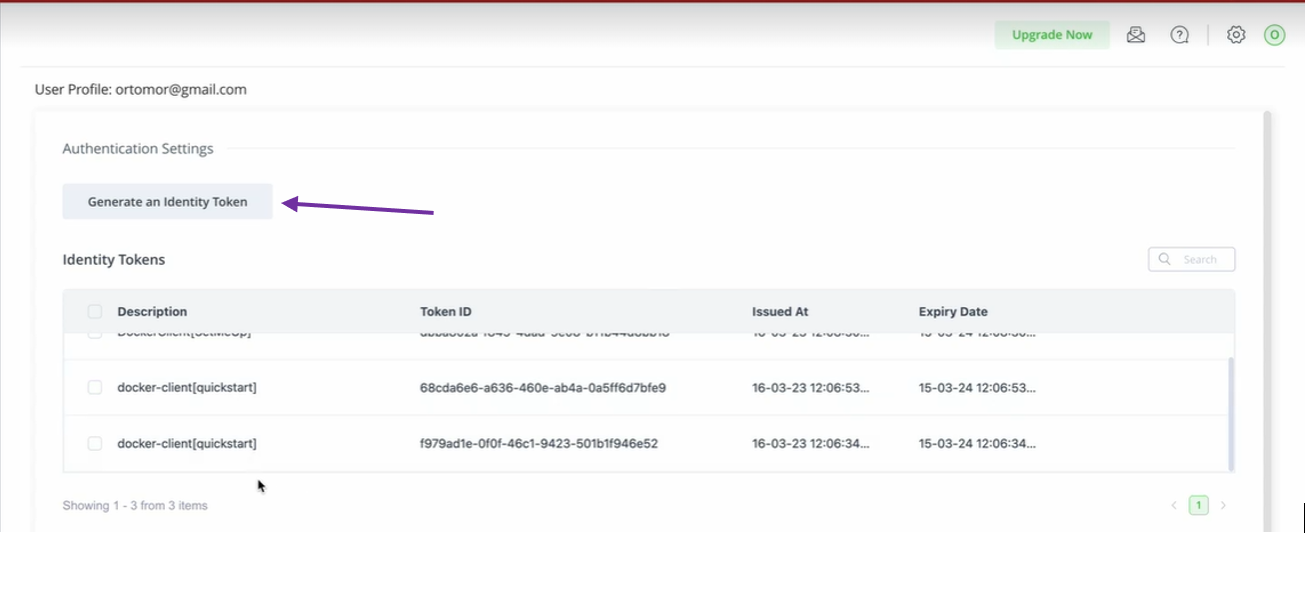Image resolution: width=1305 pixels, height=604 pixels.
Task: Select checkbox for token ending 501b1f946e52
Action: point(95,443)
